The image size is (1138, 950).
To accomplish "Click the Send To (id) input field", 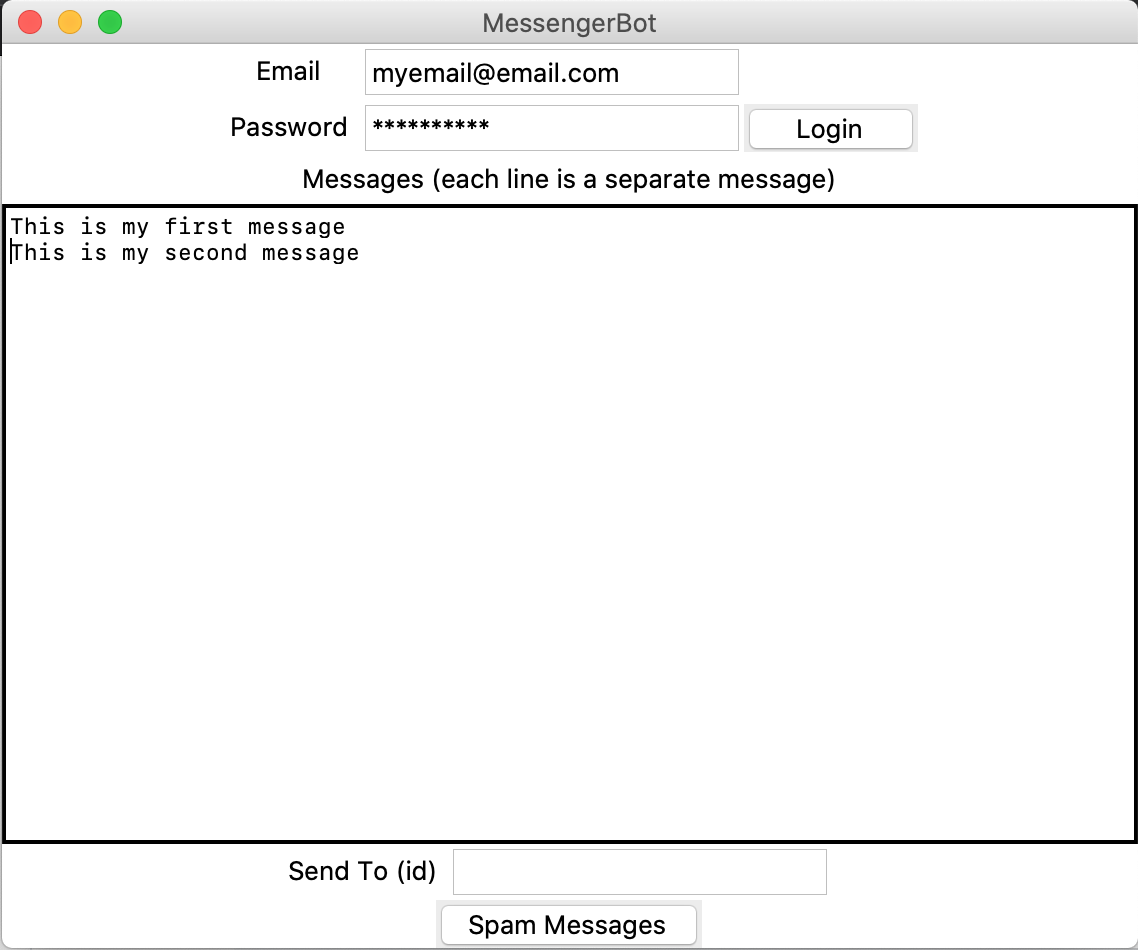I will pyautogui.click(x=639, y=872).
